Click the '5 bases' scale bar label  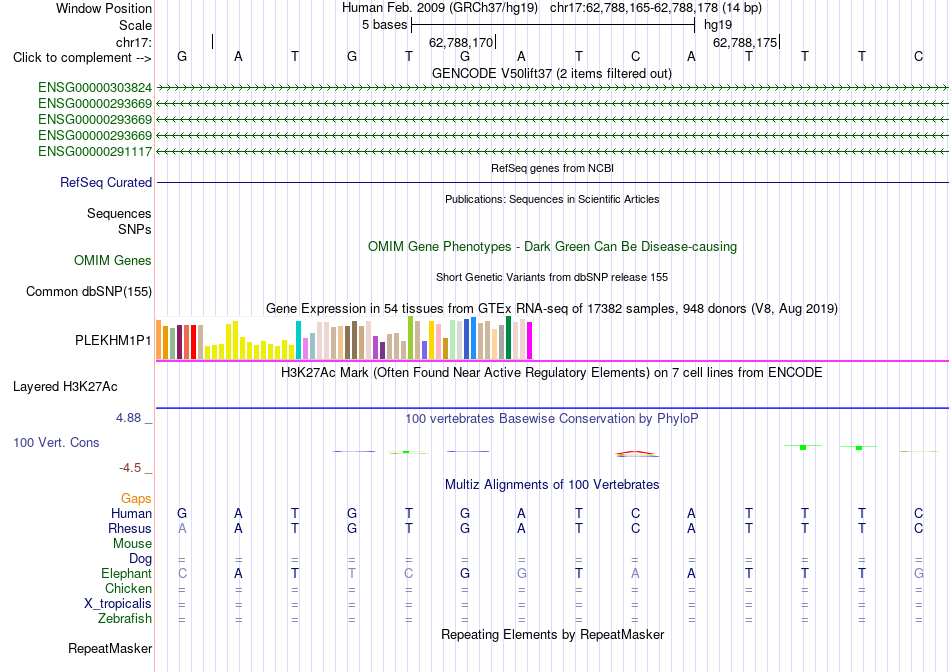tap(385, 25)
